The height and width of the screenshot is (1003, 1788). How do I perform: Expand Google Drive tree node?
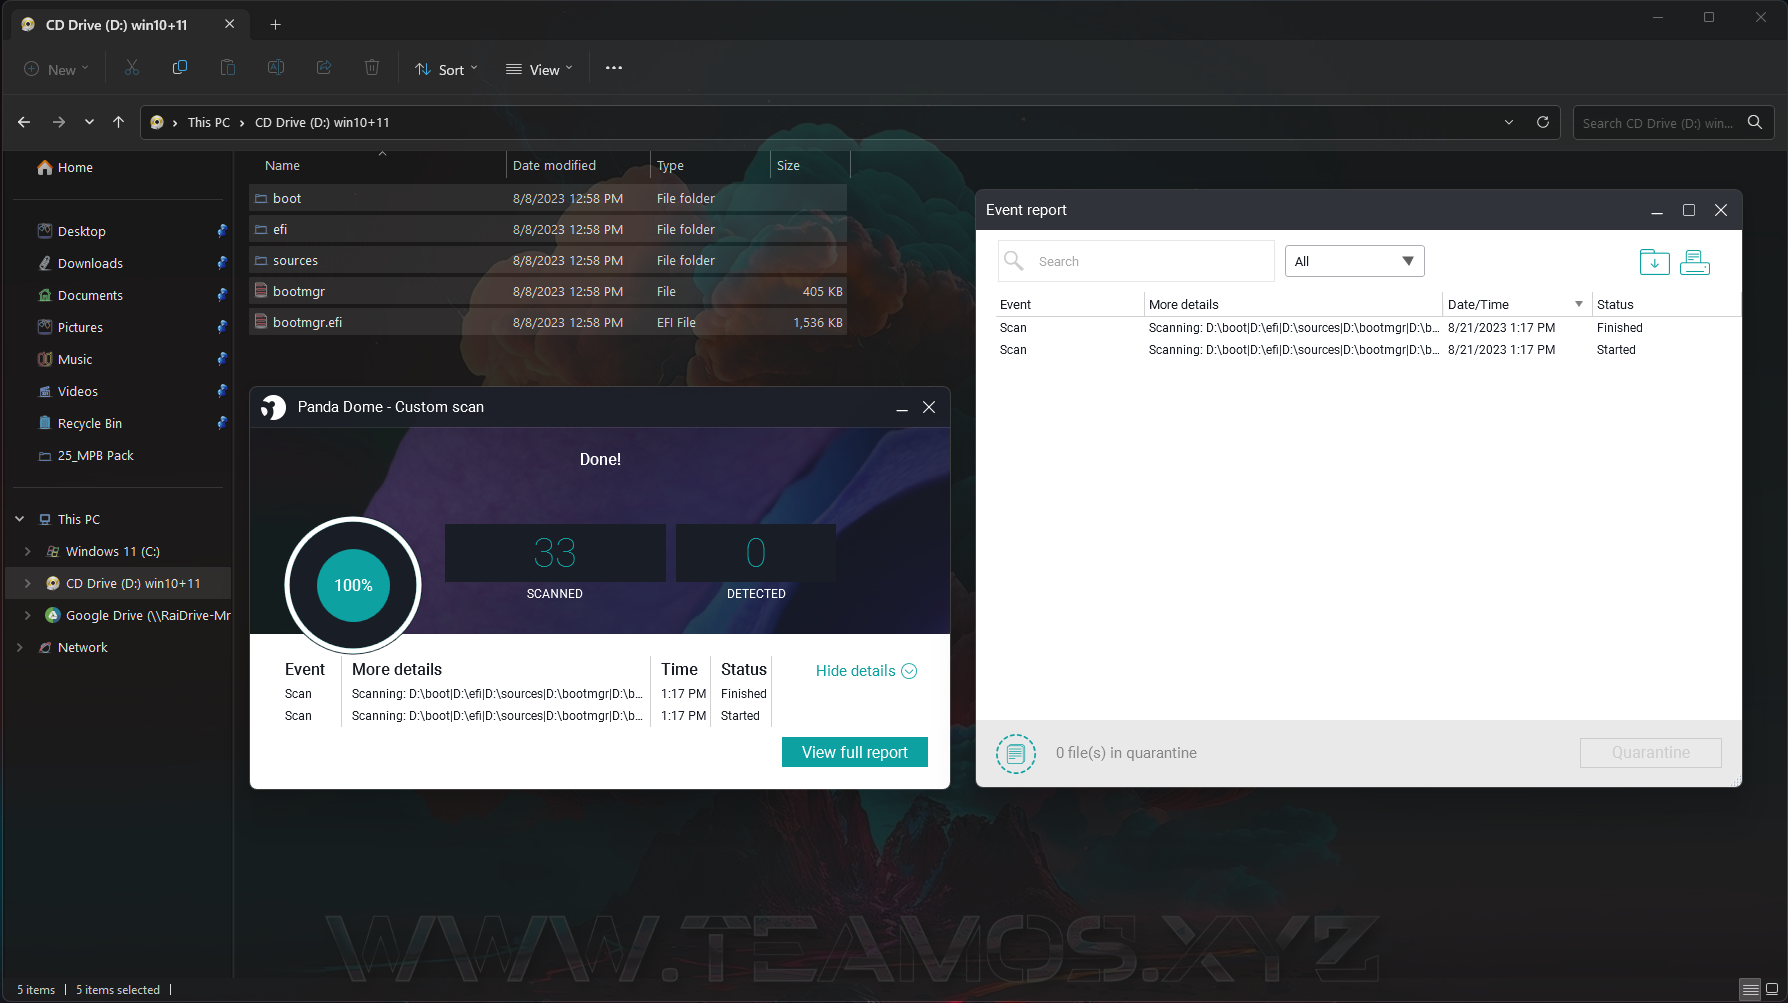27,615
